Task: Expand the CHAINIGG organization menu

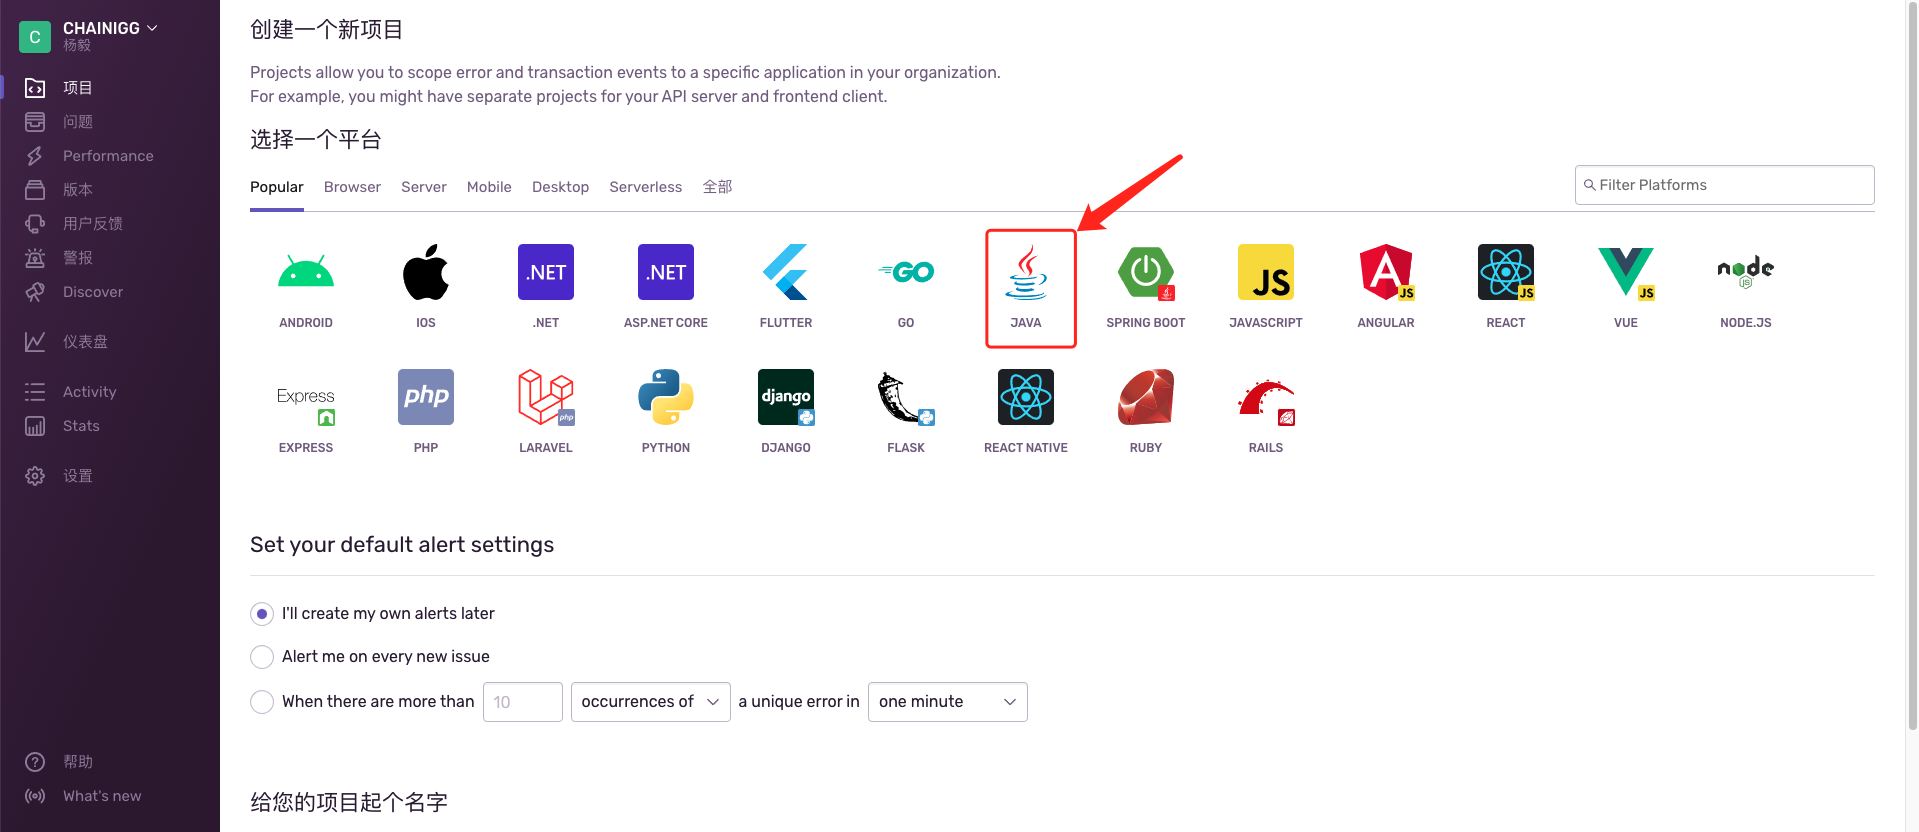Action: (x=110, y=28)
